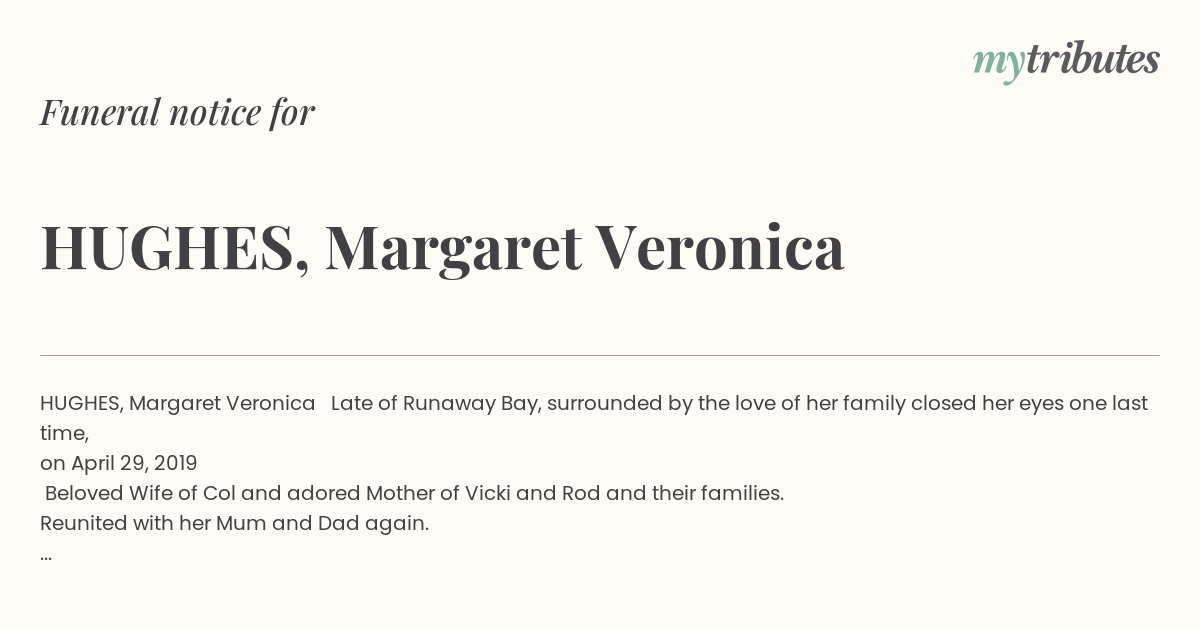This screenshot has width=1200, height=630.
Task: Click the green "my" part of logo
Action: [x=998, y=65]
